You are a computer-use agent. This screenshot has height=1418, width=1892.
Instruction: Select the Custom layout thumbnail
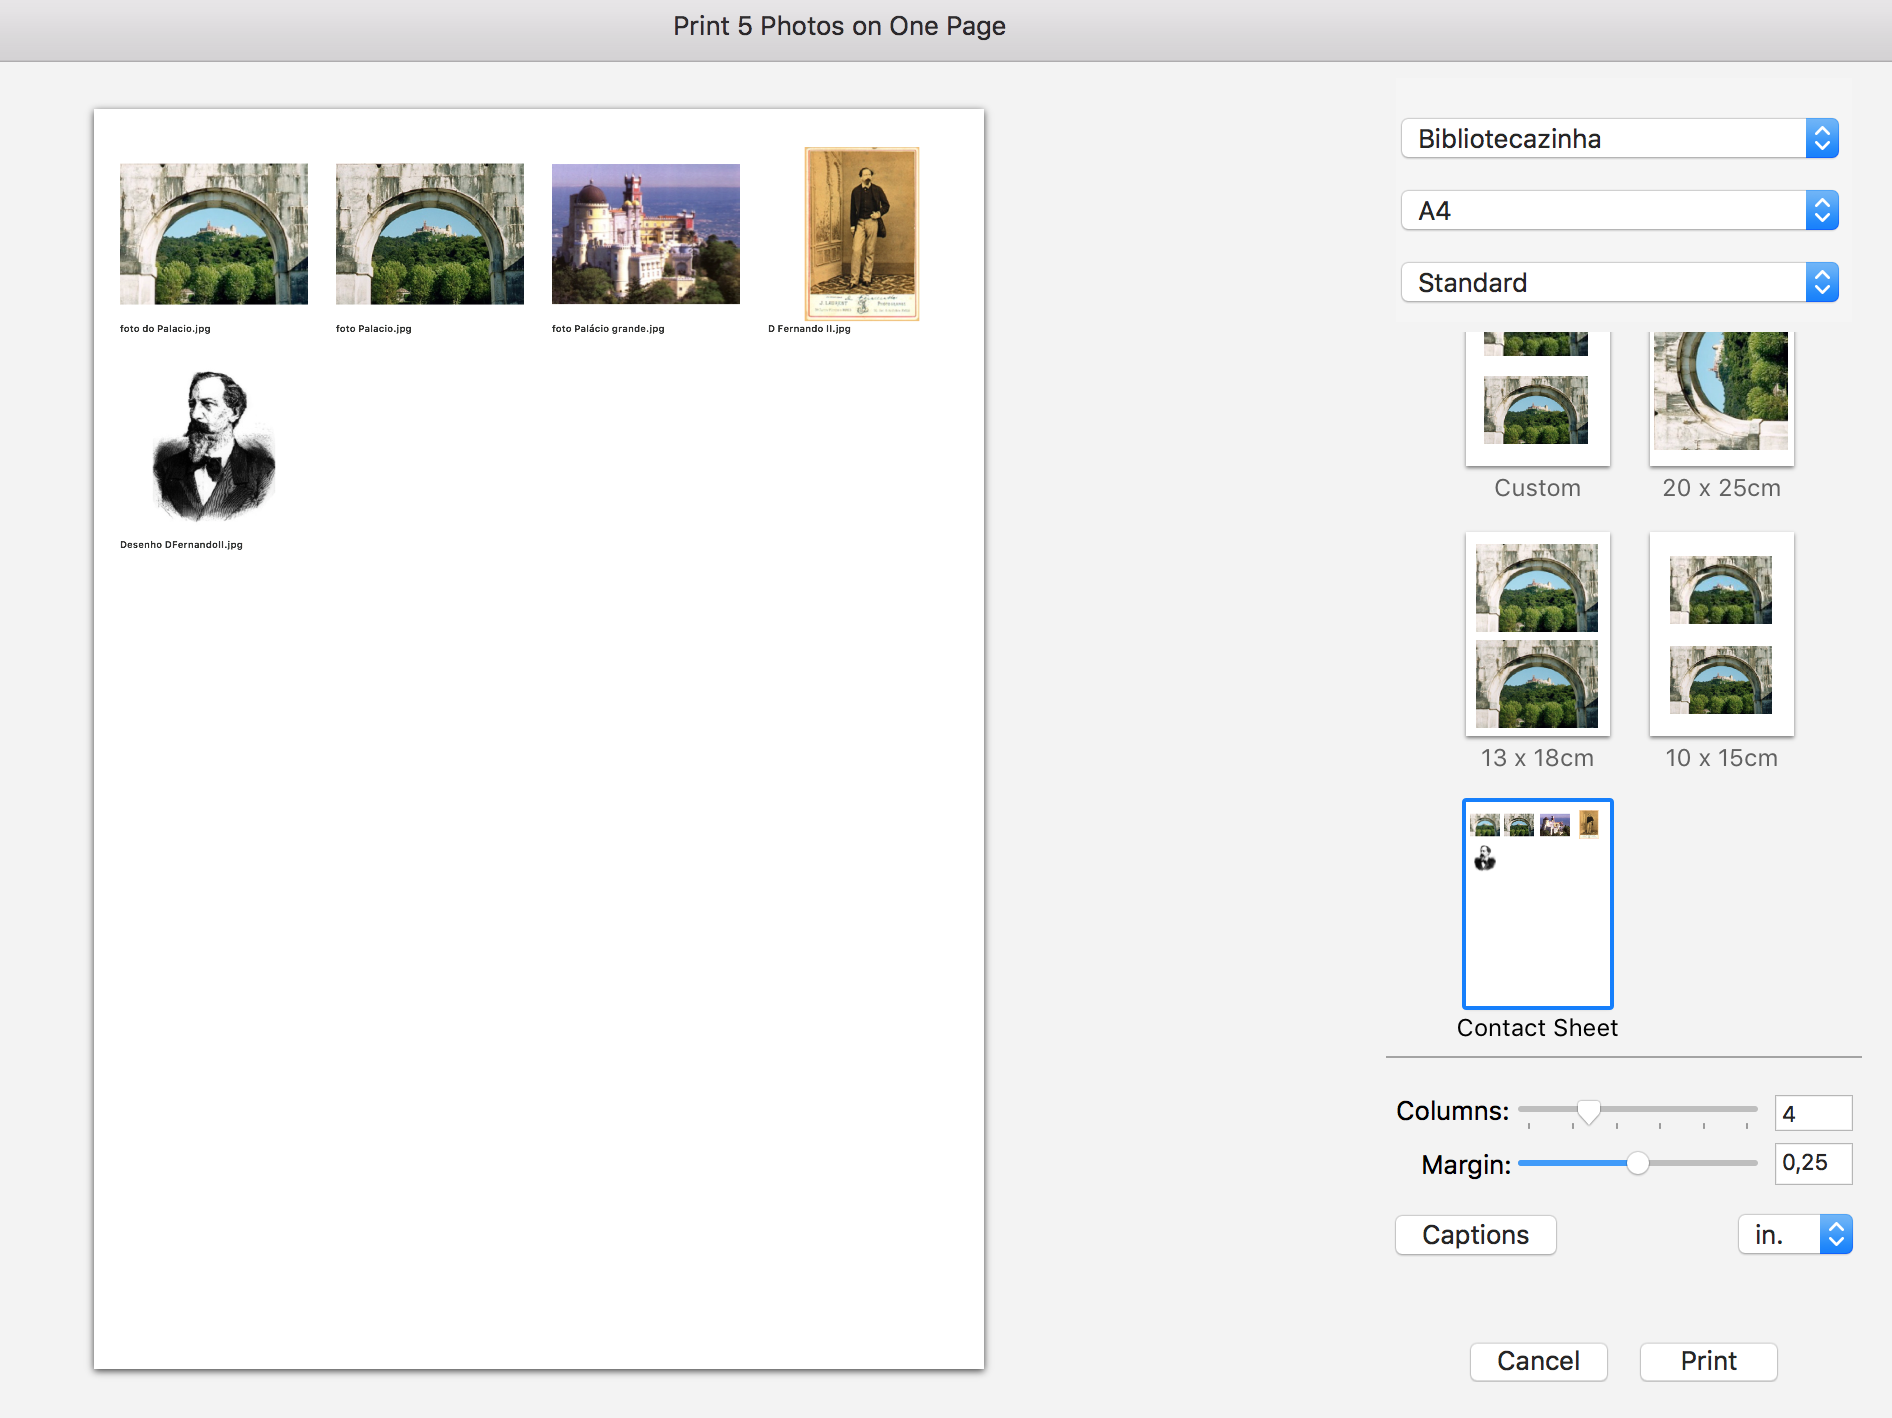[1537, 399]
